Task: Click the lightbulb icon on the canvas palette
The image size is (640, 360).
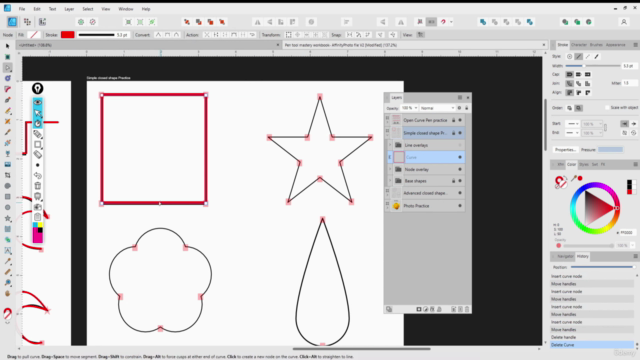Action: tap(38, 88)
